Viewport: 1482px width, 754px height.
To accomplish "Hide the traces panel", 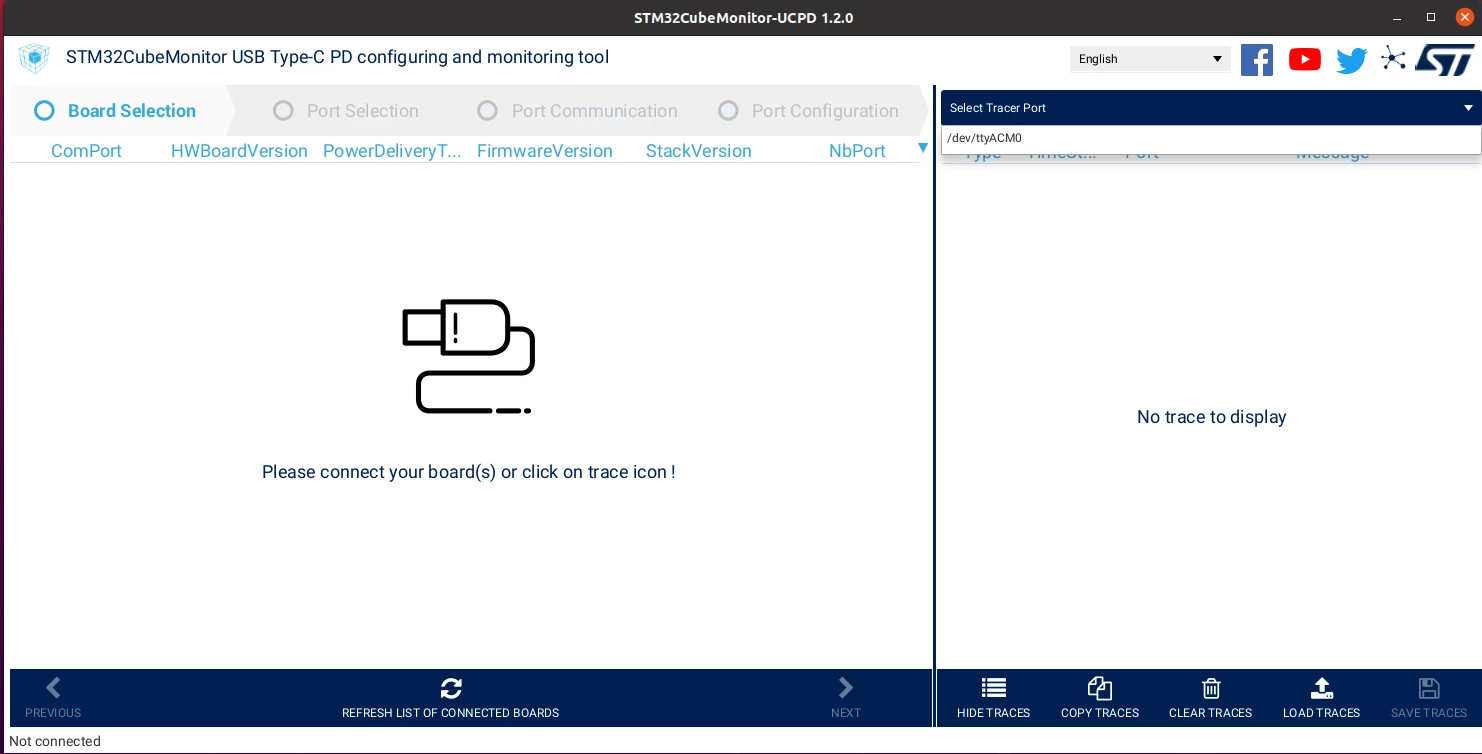I will (993, 698).
